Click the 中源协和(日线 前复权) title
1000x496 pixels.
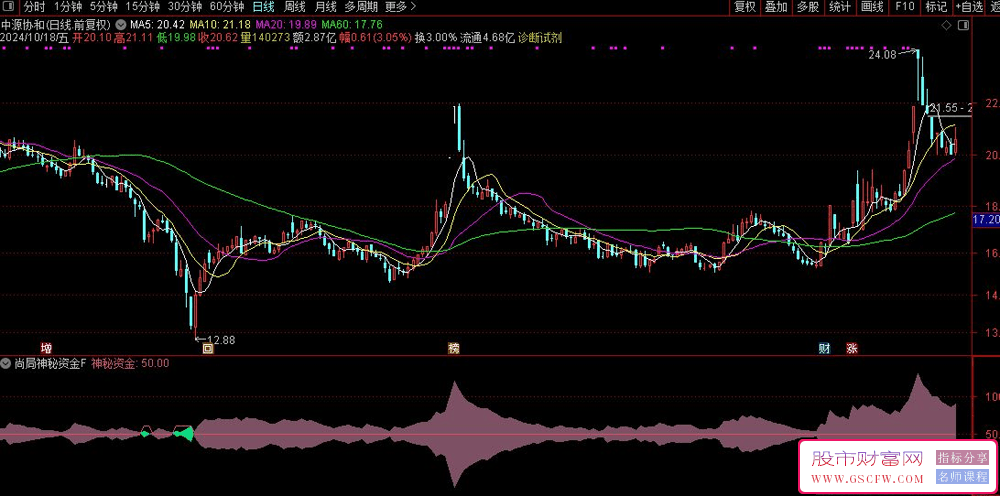point(57,25)
